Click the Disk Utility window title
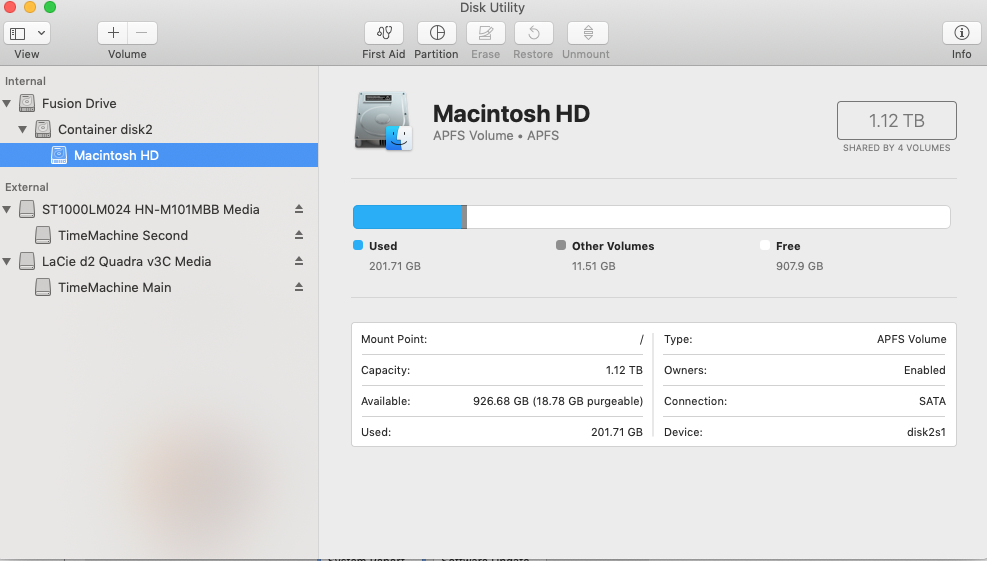The width and height of the screenshot is (987, 561). [x=492, y=8]
